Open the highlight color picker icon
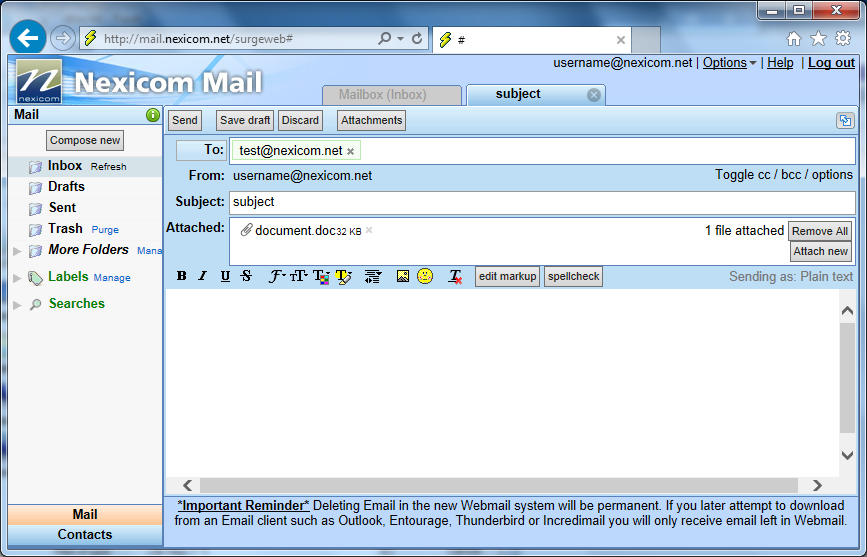The width and height of the screenshot is (867, 557). pyautogui.click(x=343, y=277)
